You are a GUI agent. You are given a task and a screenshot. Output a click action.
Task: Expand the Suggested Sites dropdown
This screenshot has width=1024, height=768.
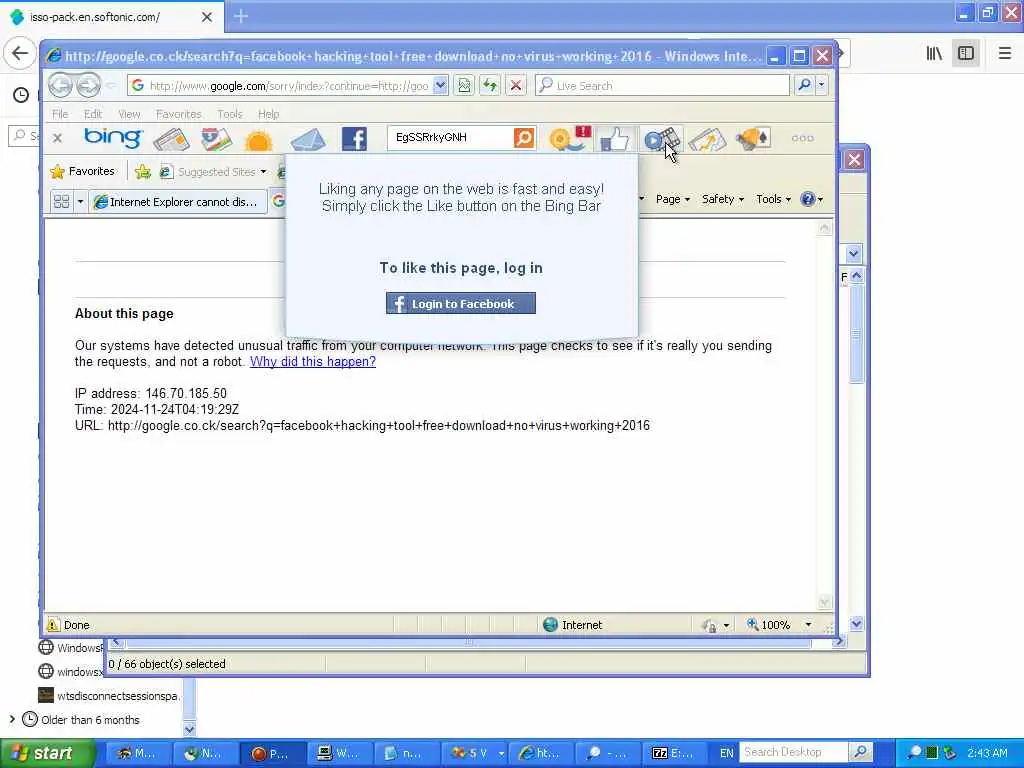point(263,172)
